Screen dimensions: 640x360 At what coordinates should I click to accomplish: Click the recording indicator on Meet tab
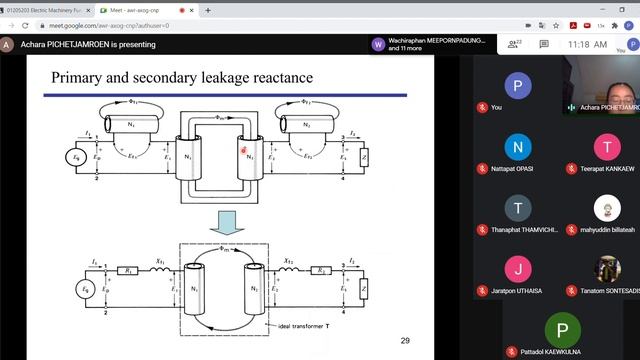point(182,10)
